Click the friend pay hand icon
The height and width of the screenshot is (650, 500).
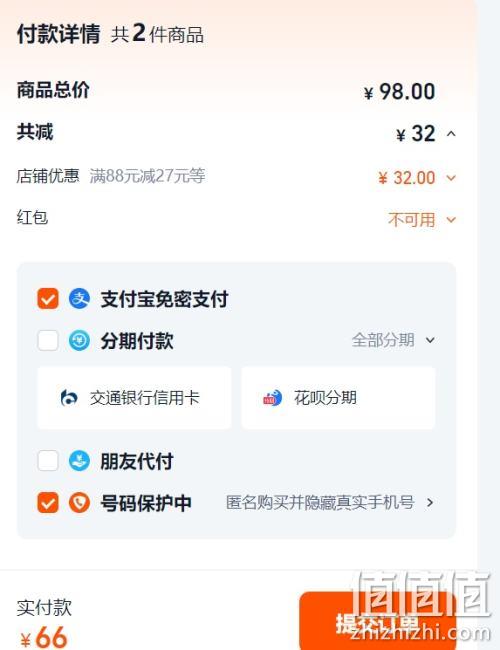point(79,461)
